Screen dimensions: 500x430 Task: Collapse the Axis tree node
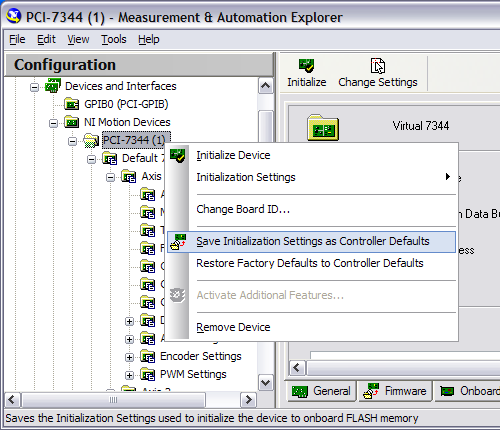click(110, 177)
